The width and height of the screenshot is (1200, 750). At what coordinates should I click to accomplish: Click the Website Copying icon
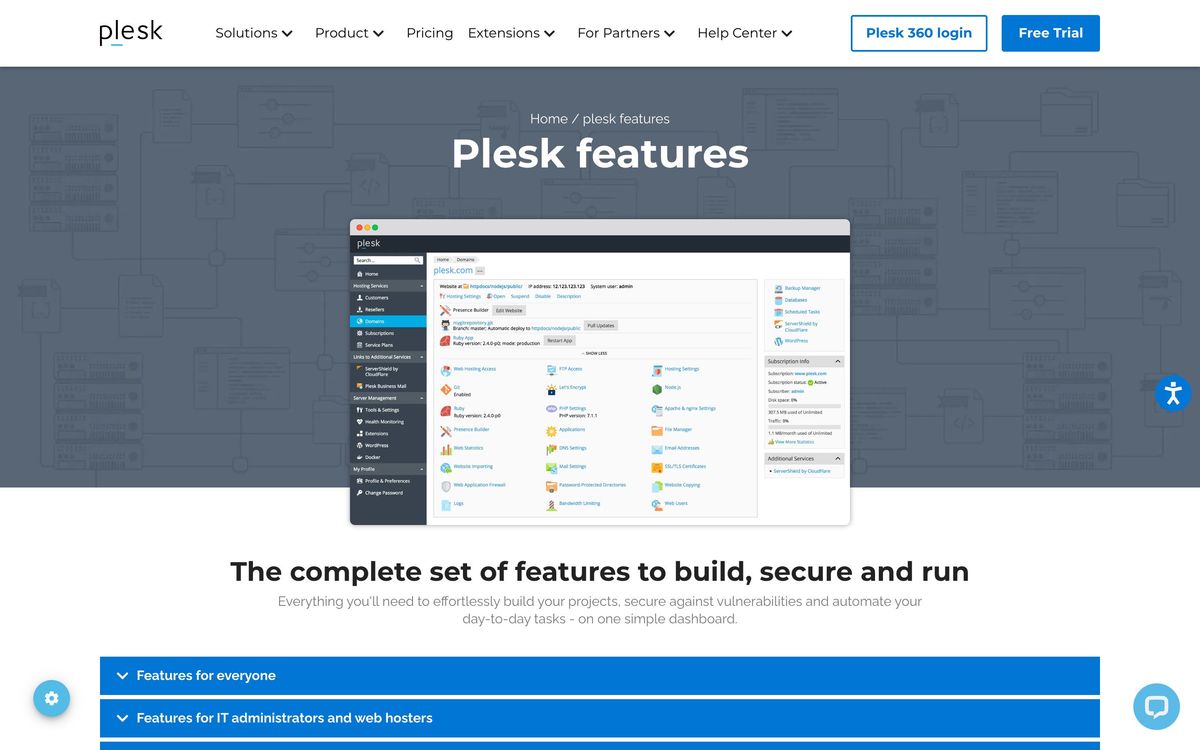657,486
